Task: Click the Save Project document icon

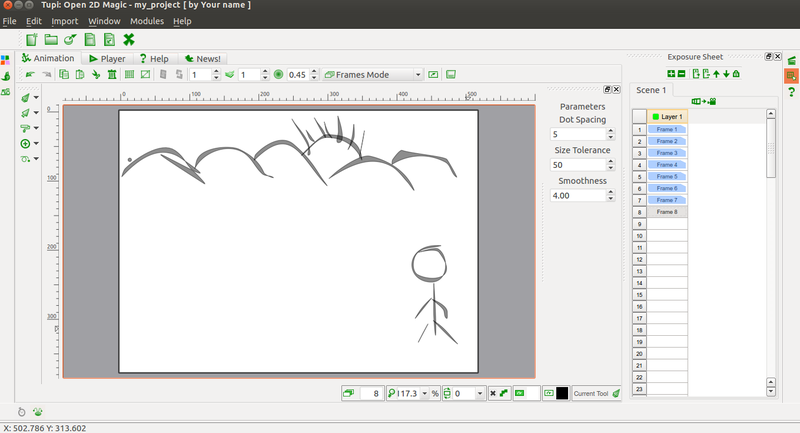Action: [x=90, y=40]
